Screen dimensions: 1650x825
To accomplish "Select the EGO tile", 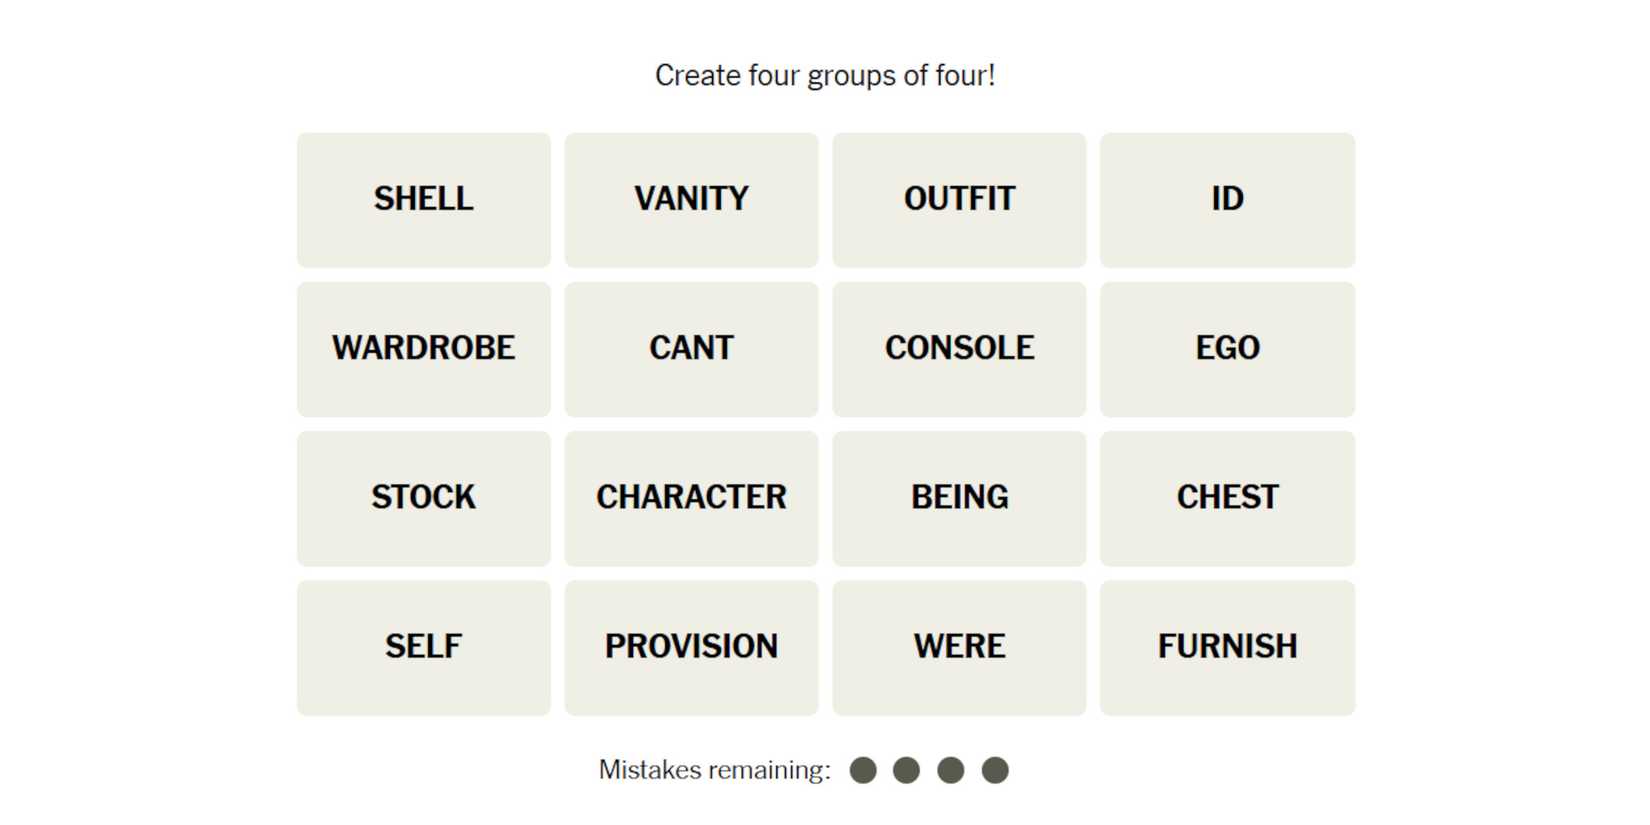I will click(1227, 349).
